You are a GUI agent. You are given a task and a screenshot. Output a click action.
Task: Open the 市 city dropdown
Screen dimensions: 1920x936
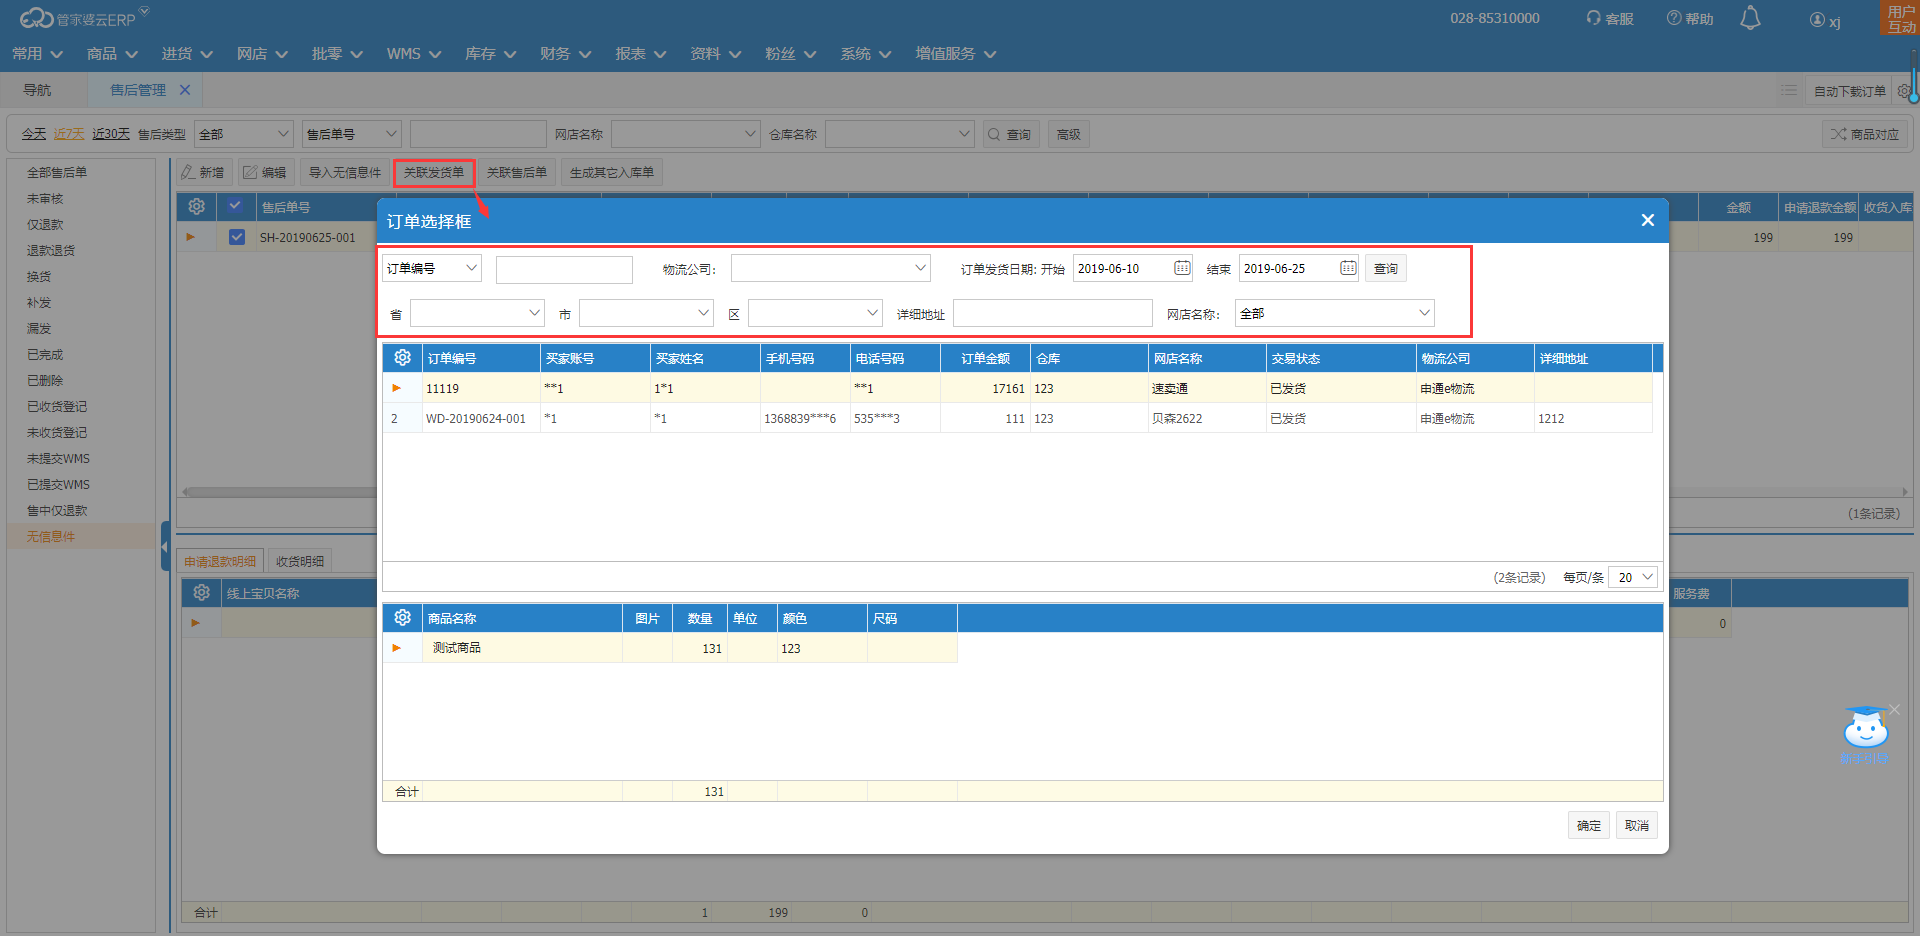coord(646,313)
